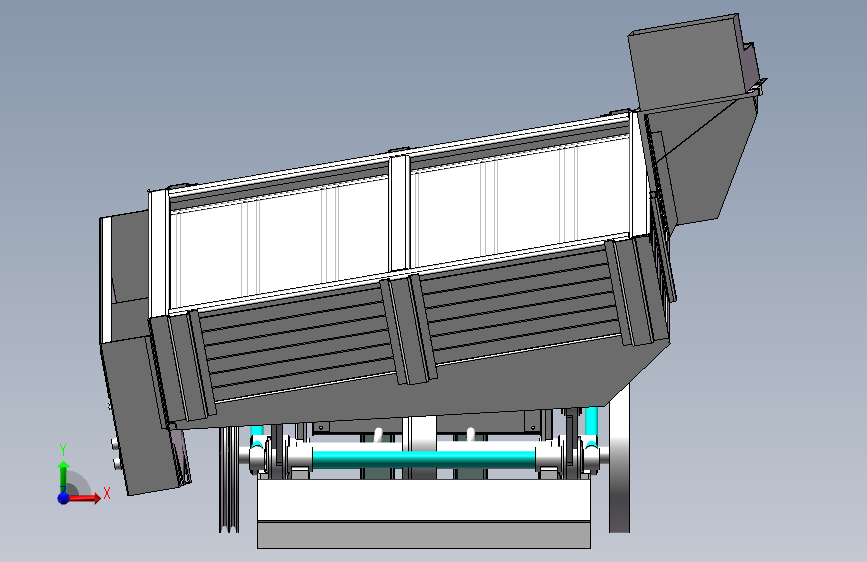Select the grey floor slab beneath the base frame

tap(424, 535)
